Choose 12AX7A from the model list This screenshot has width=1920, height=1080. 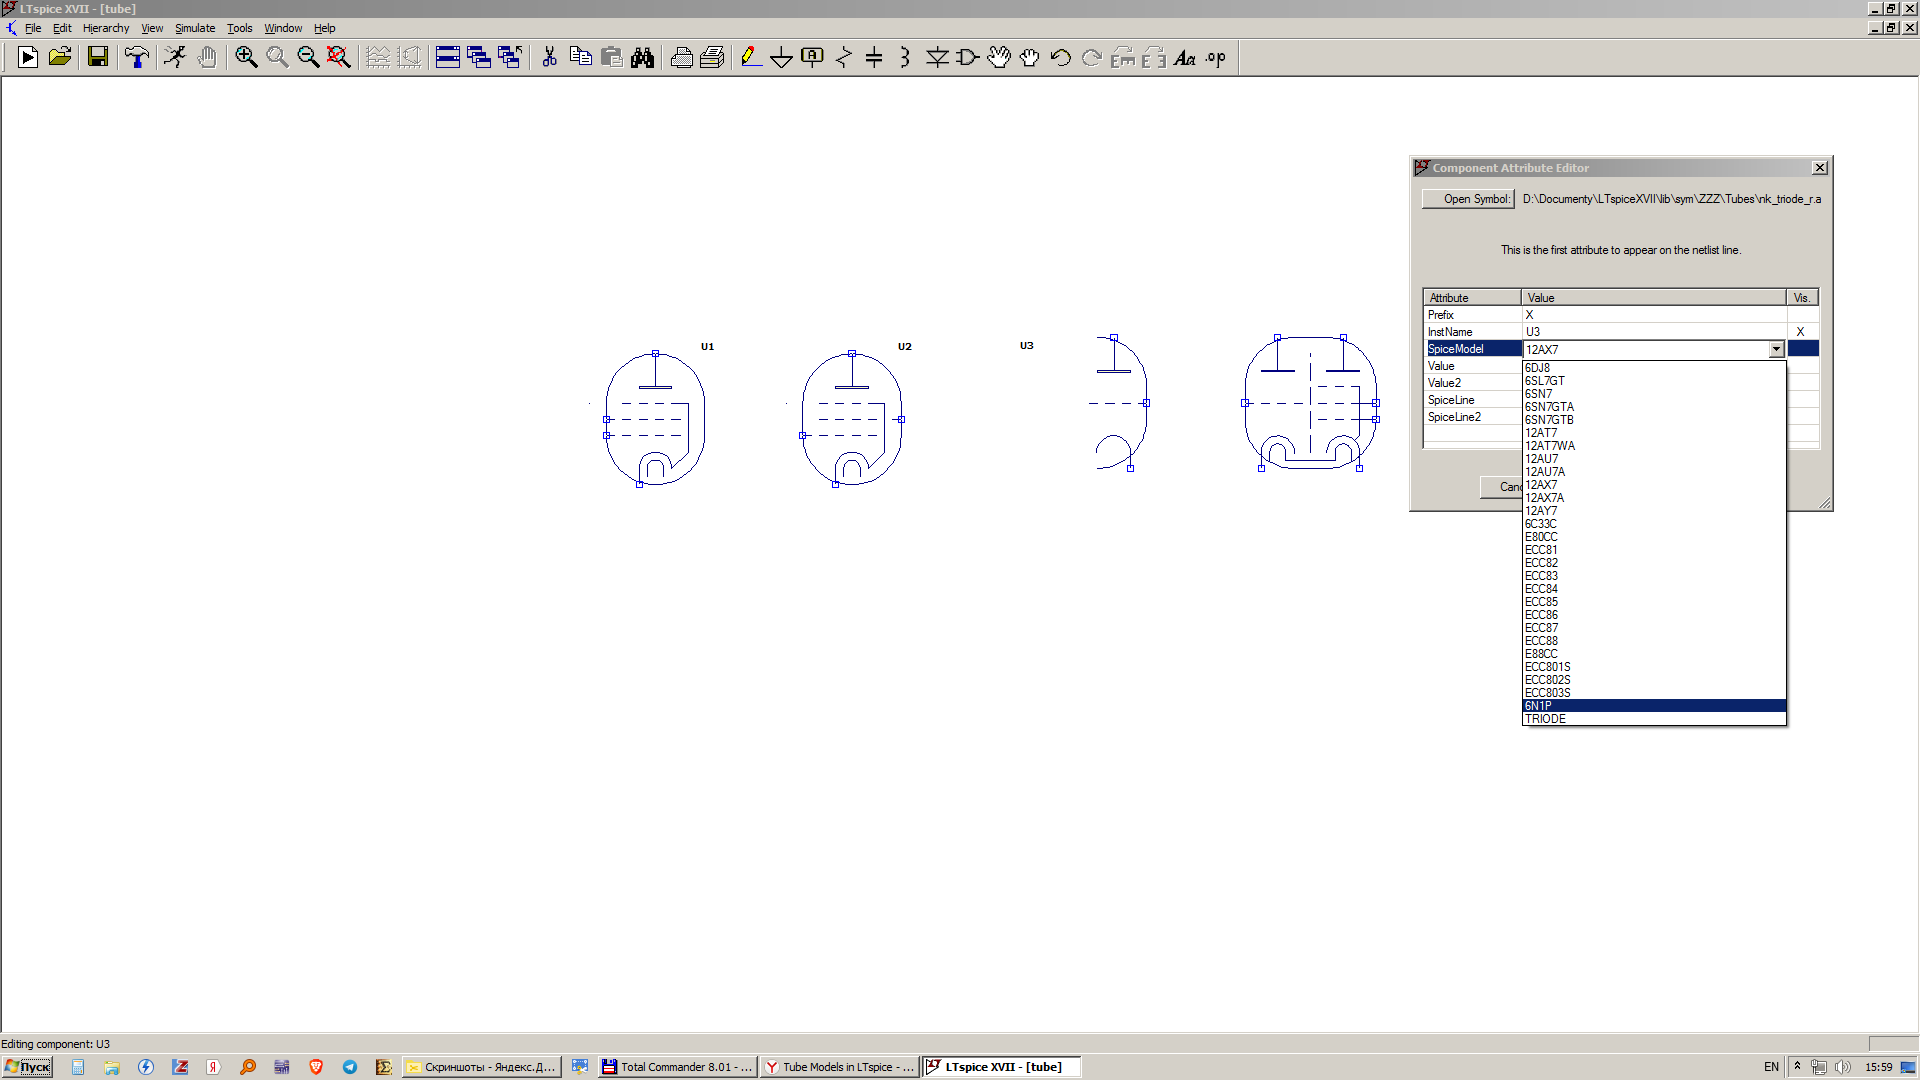[1654, 498]
